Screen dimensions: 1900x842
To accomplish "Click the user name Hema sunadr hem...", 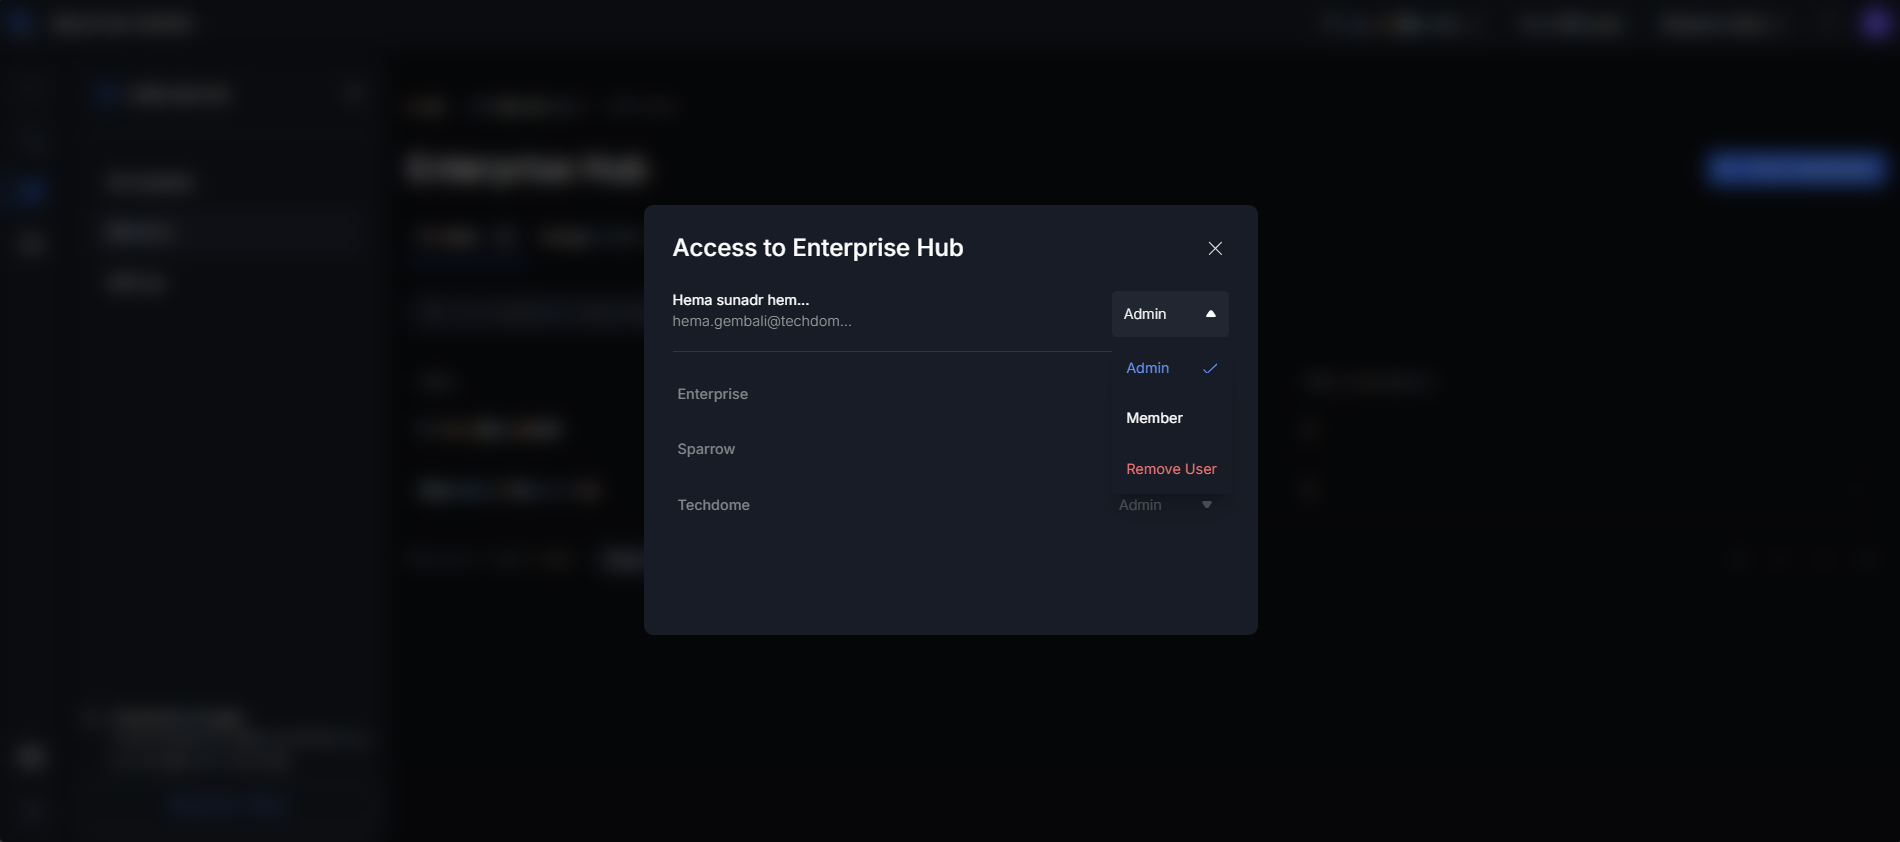I will pos(740,300).
